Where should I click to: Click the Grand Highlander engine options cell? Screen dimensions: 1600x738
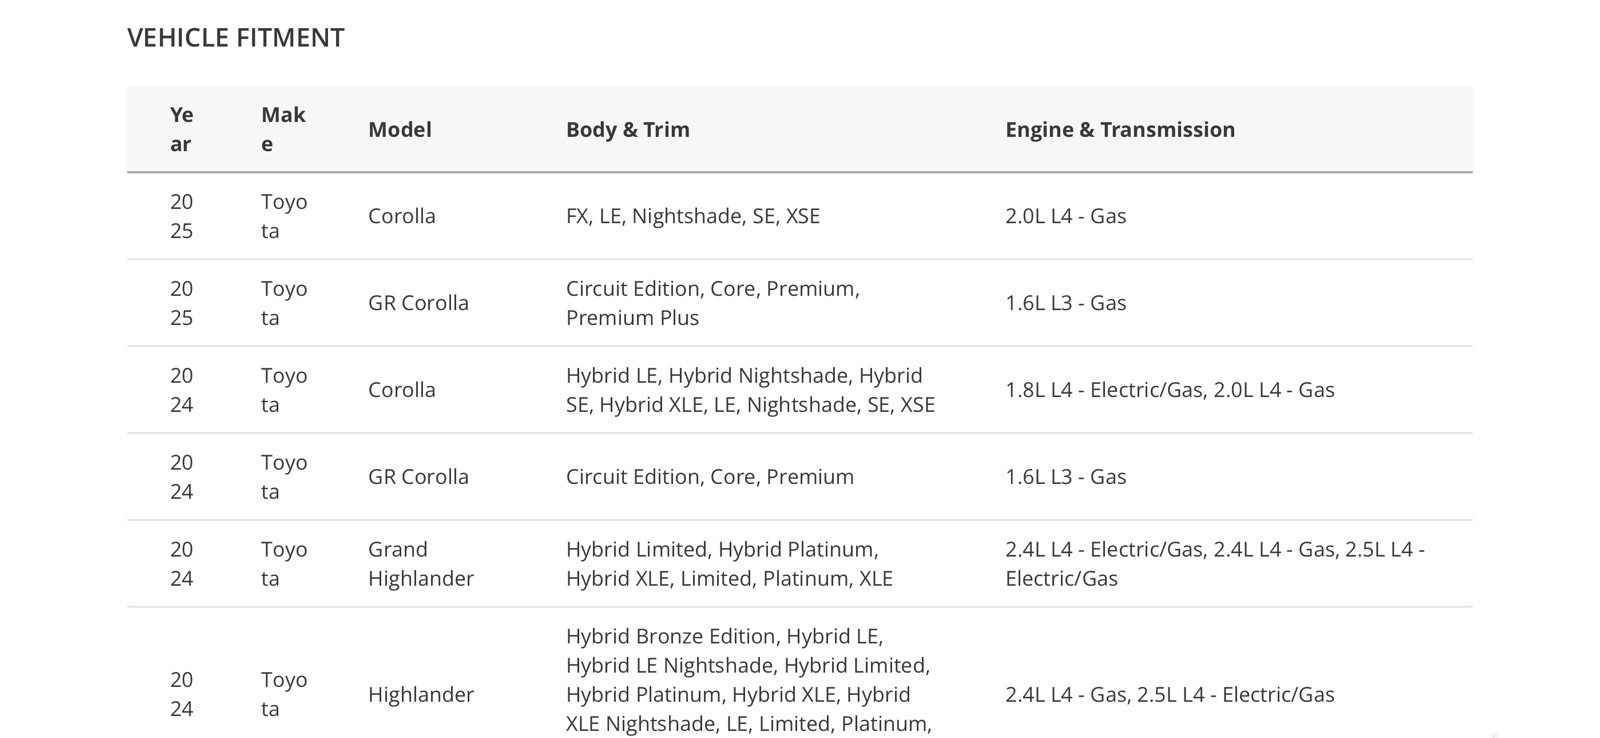pos(1215,564)
